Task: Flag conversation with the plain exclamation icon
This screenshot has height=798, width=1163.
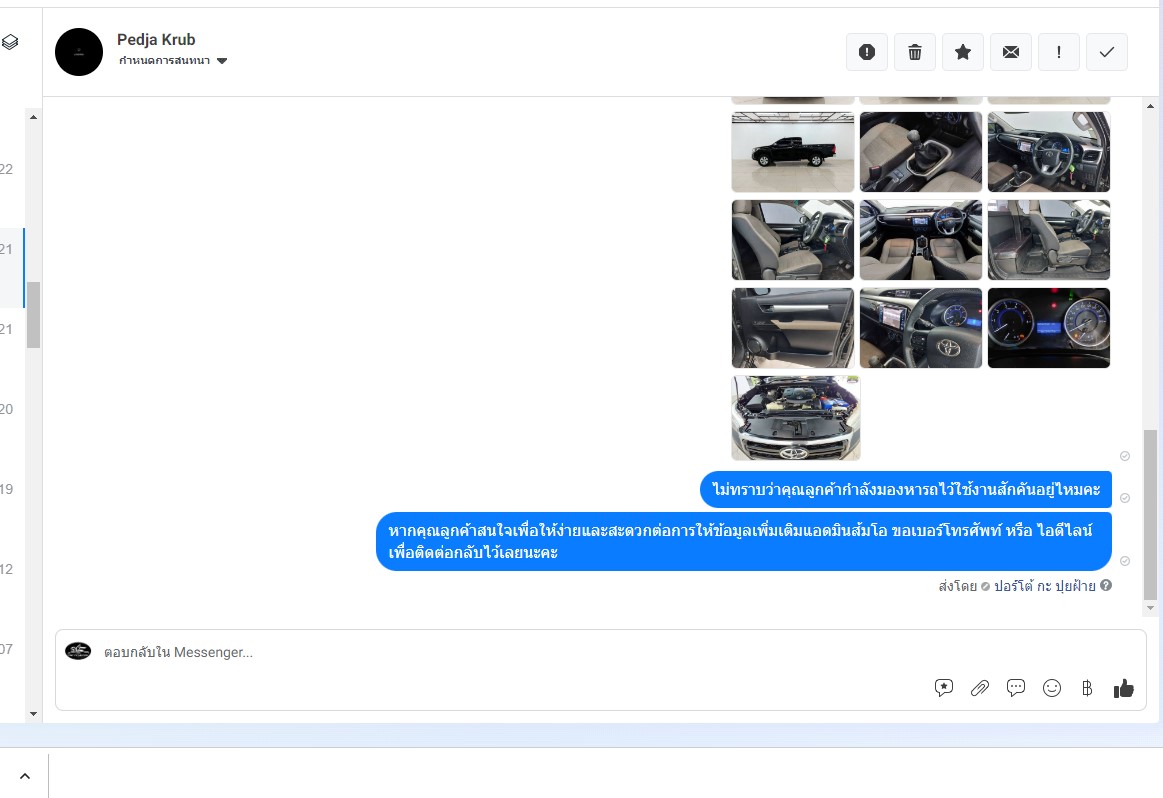Action: click(x=1059, y=52)
